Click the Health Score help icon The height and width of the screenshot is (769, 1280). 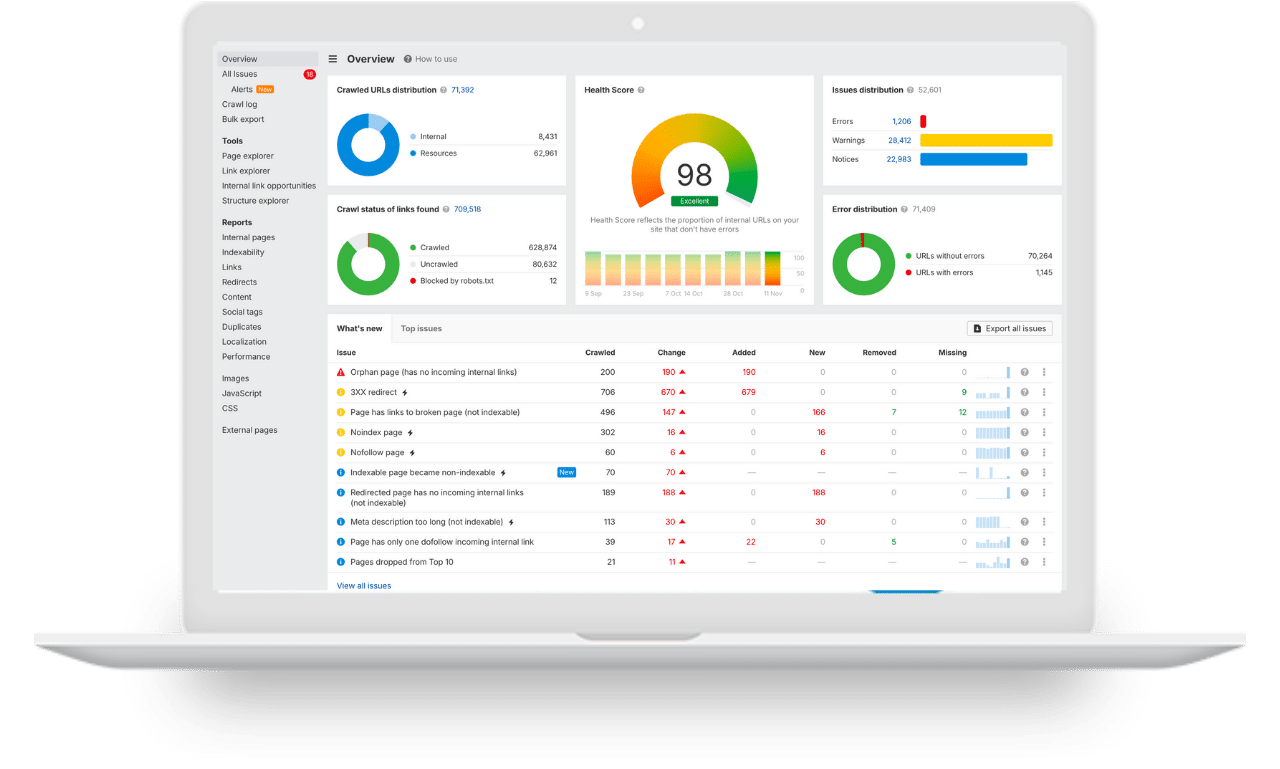click(640, 89)
